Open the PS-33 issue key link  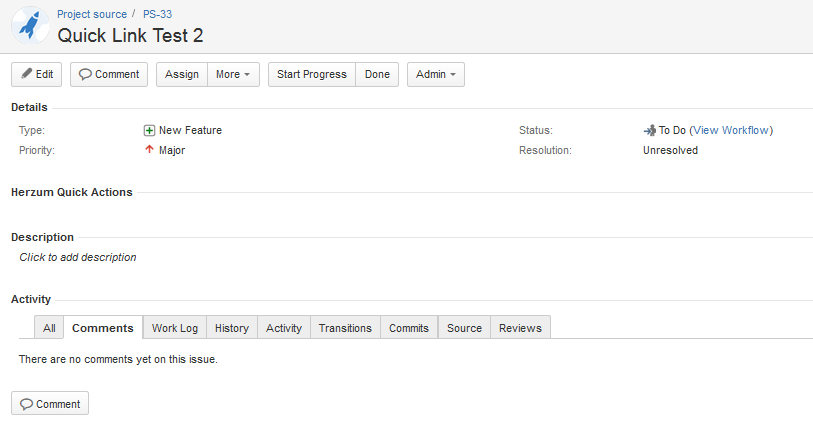click(159, 15)
